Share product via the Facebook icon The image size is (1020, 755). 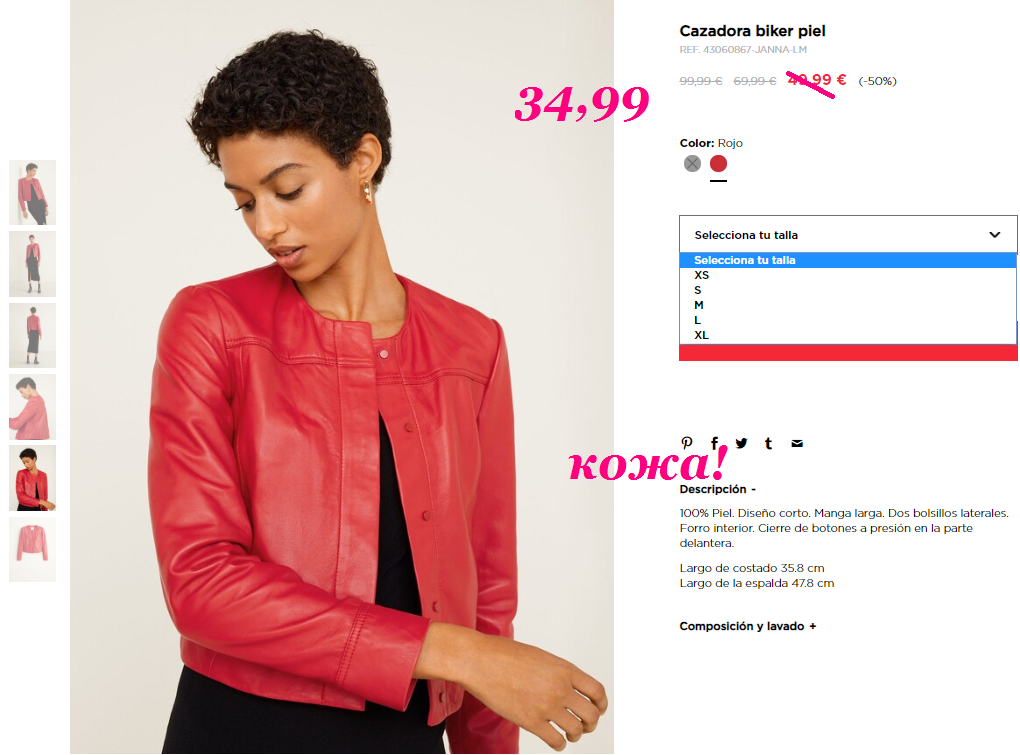[x=714, y=443]
